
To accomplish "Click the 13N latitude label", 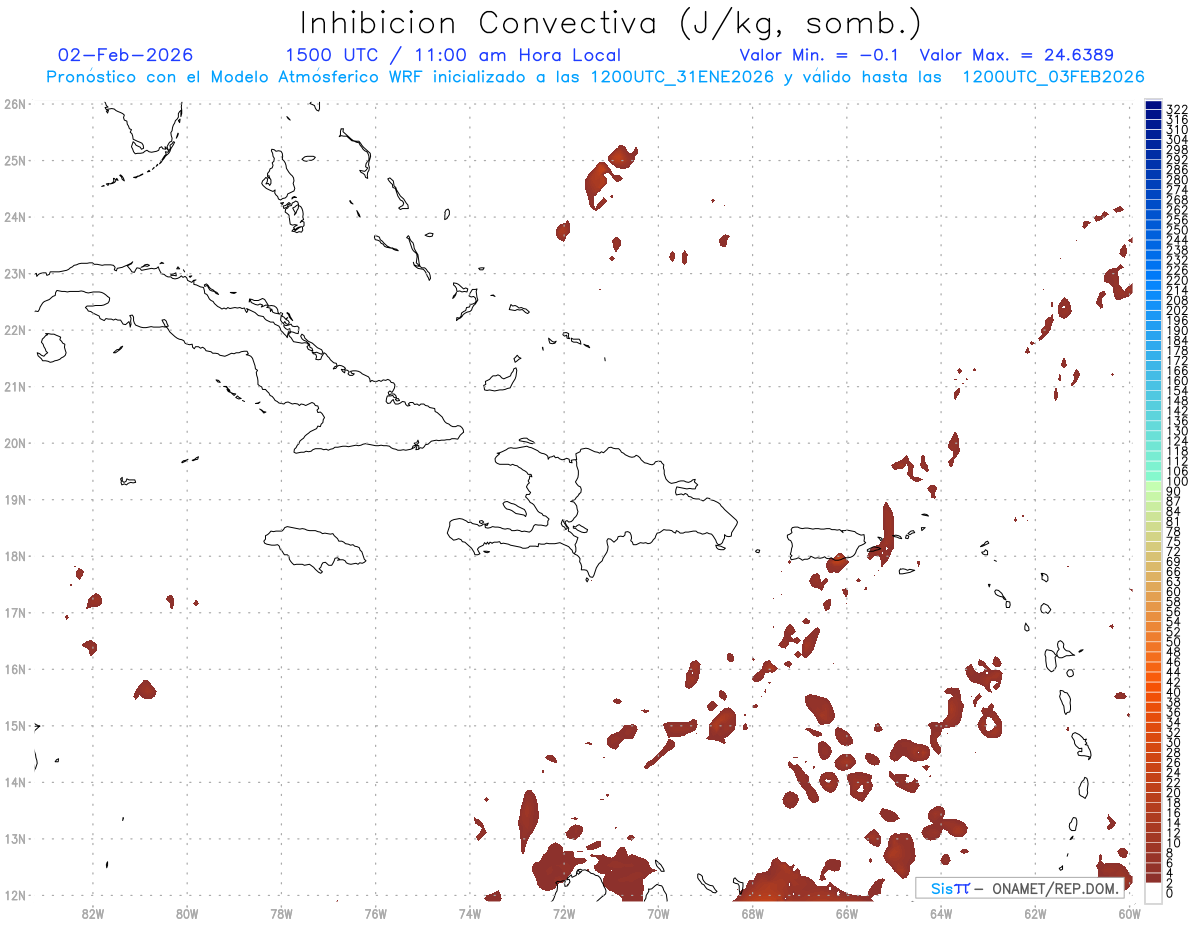I will (x=15, y=838).
